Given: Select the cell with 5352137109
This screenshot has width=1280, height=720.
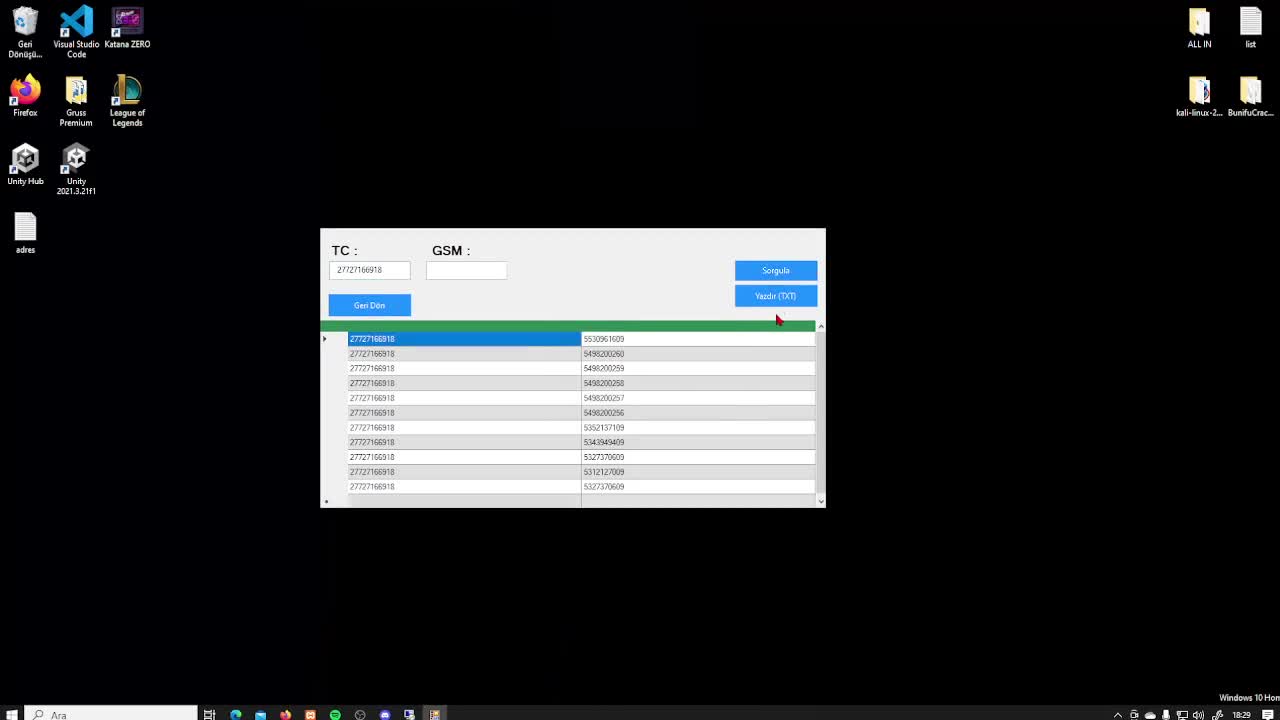Looking at the screenshot, I should pos(698,428).
